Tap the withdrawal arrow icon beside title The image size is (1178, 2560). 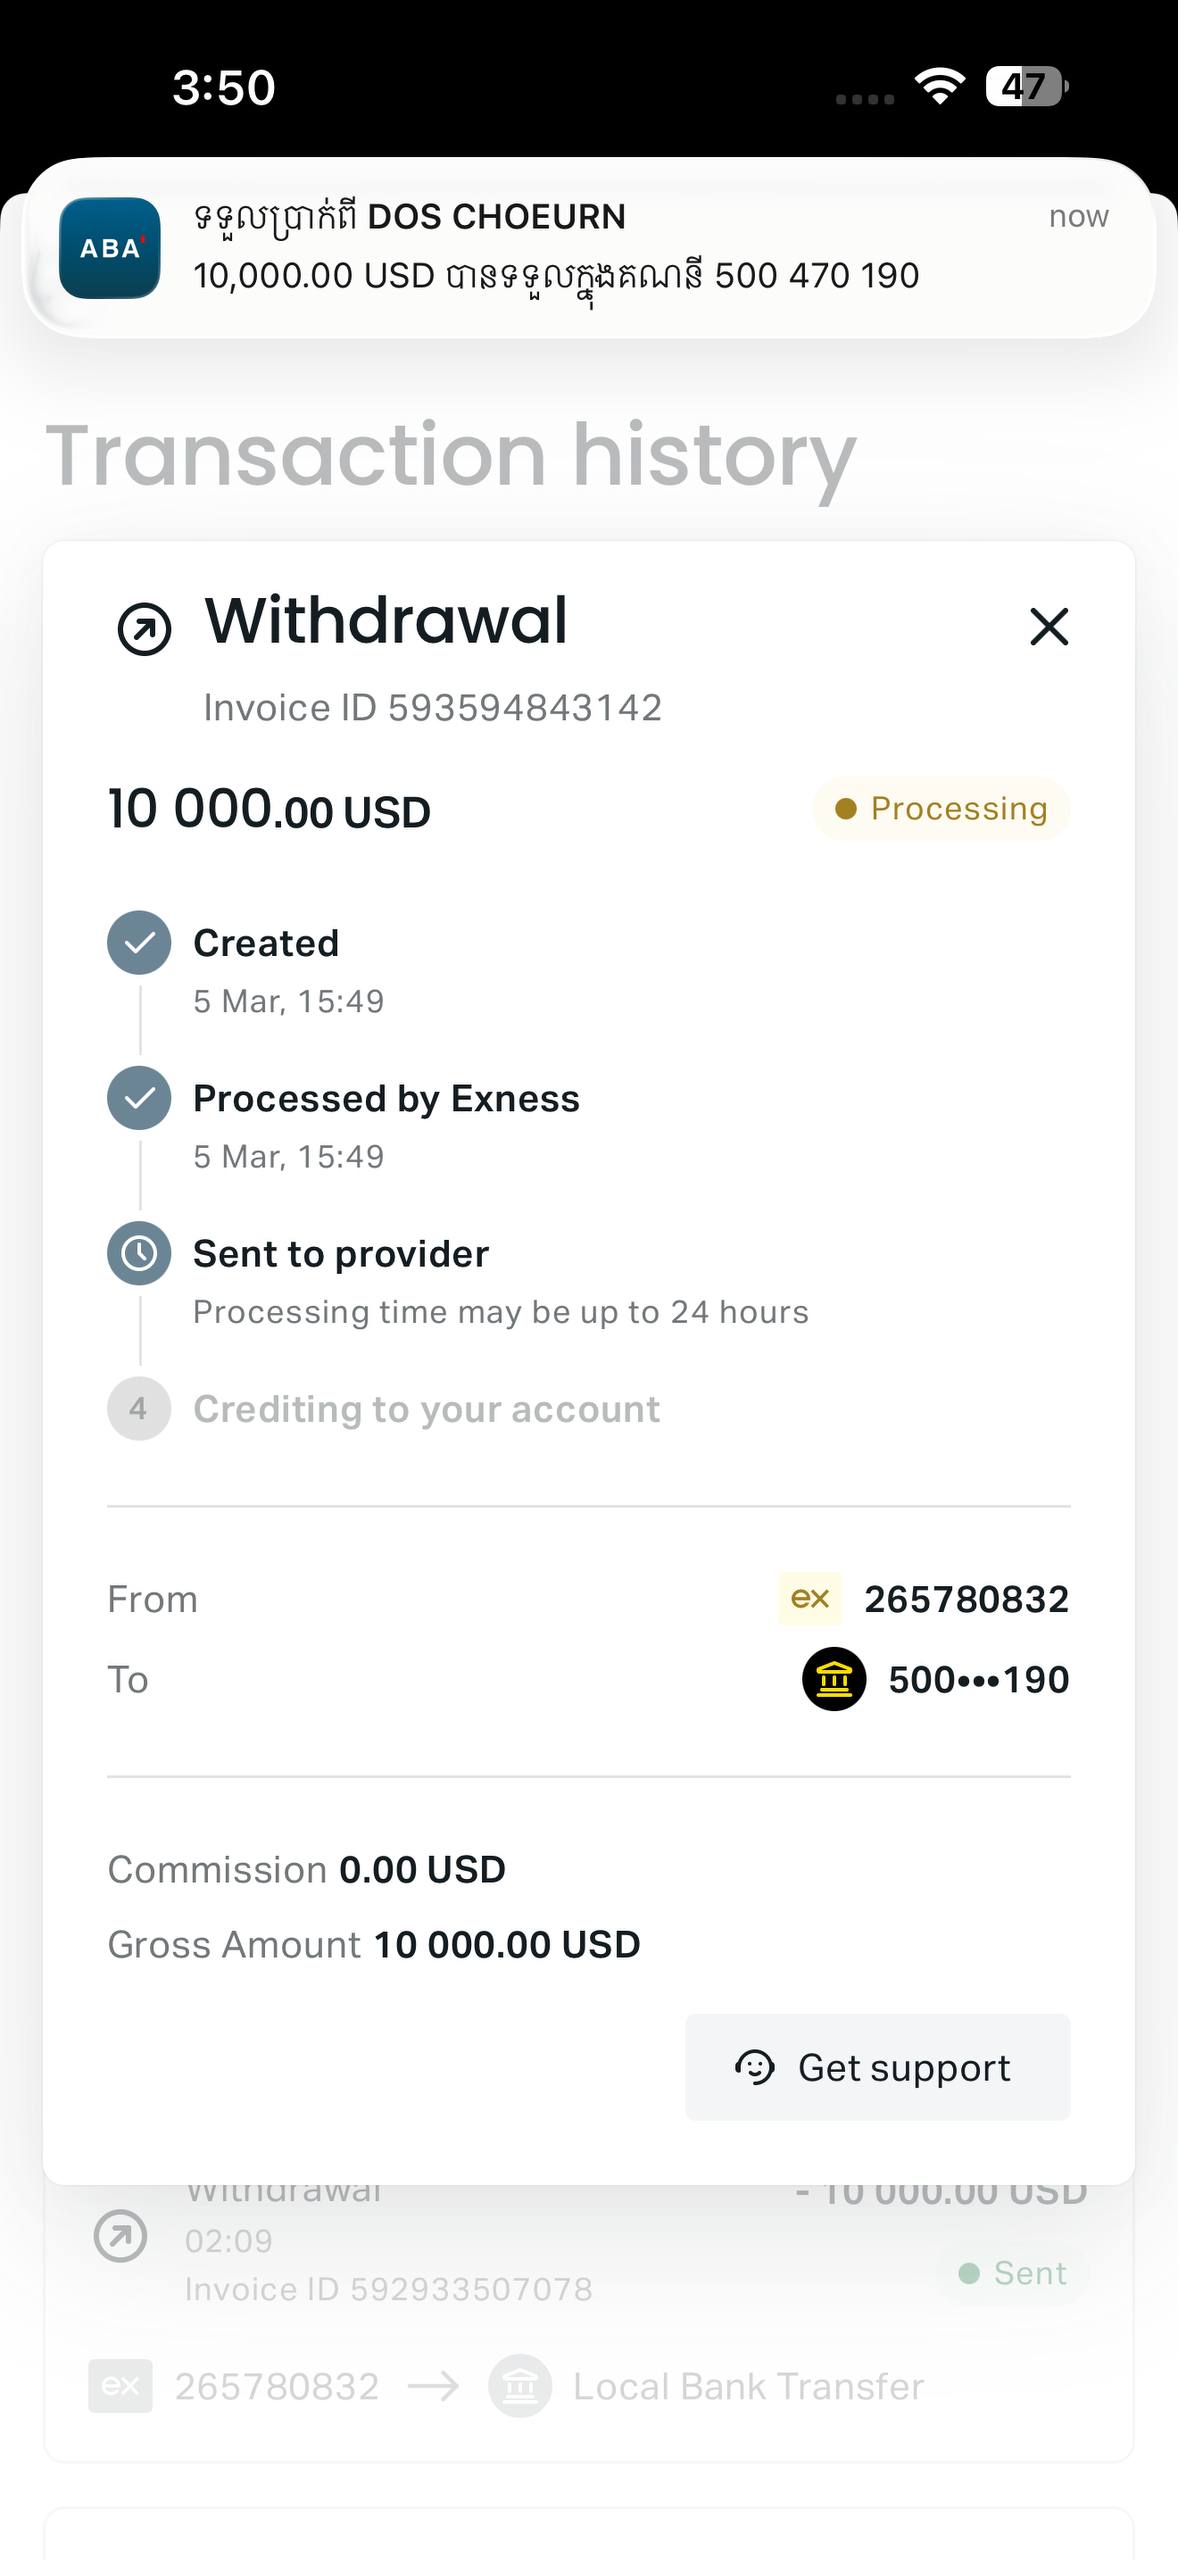[x=145, y=629]
